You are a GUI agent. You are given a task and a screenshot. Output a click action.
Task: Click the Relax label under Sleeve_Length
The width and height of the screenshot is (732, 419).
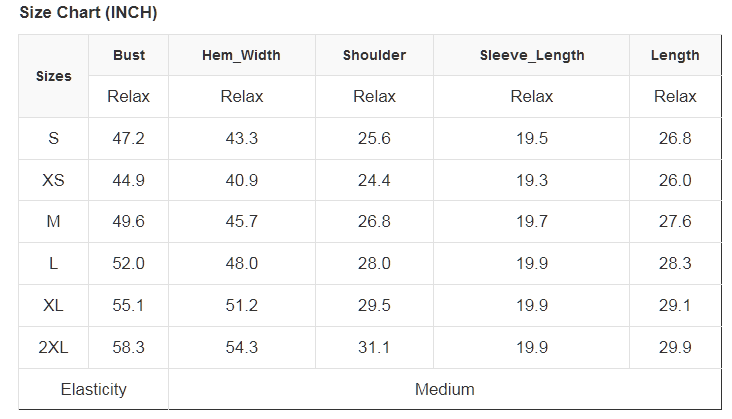[x=531, y=97]
